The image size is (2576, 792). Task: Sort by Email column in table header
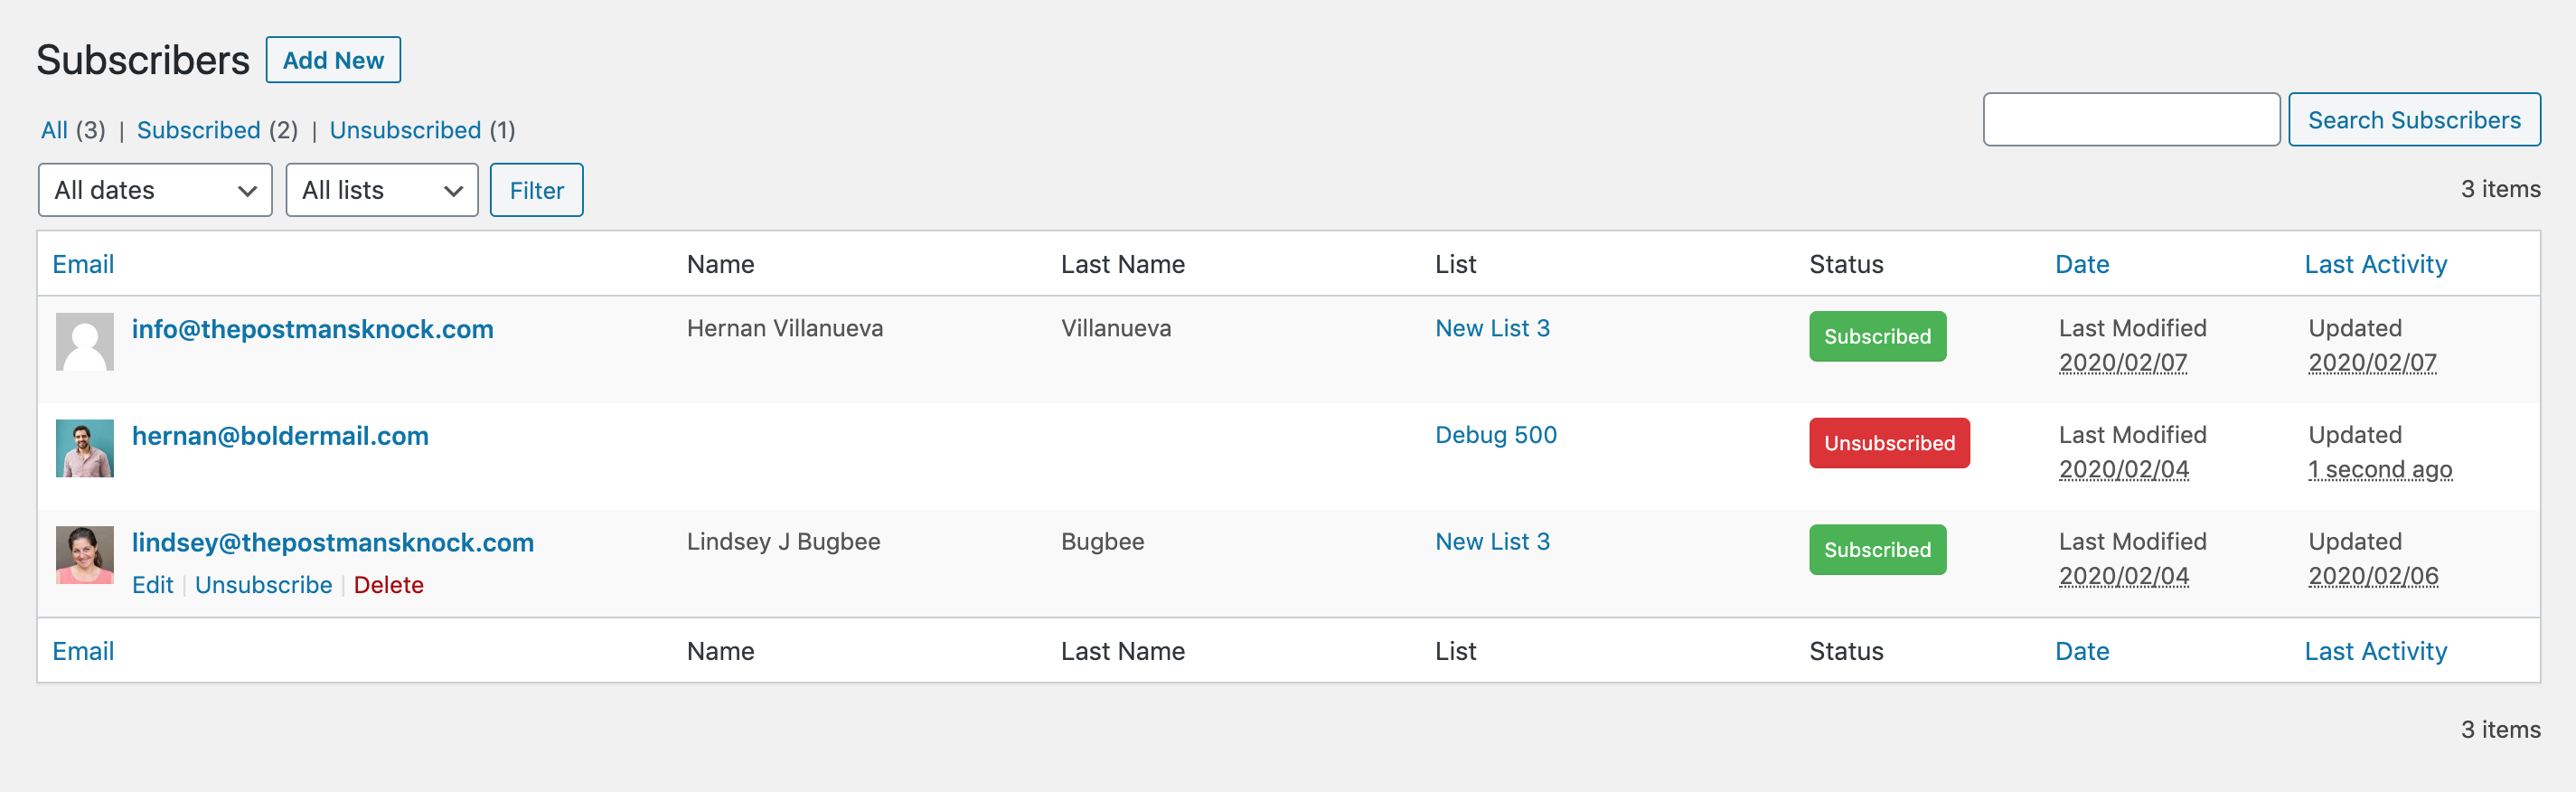click(x=83, y=264)
